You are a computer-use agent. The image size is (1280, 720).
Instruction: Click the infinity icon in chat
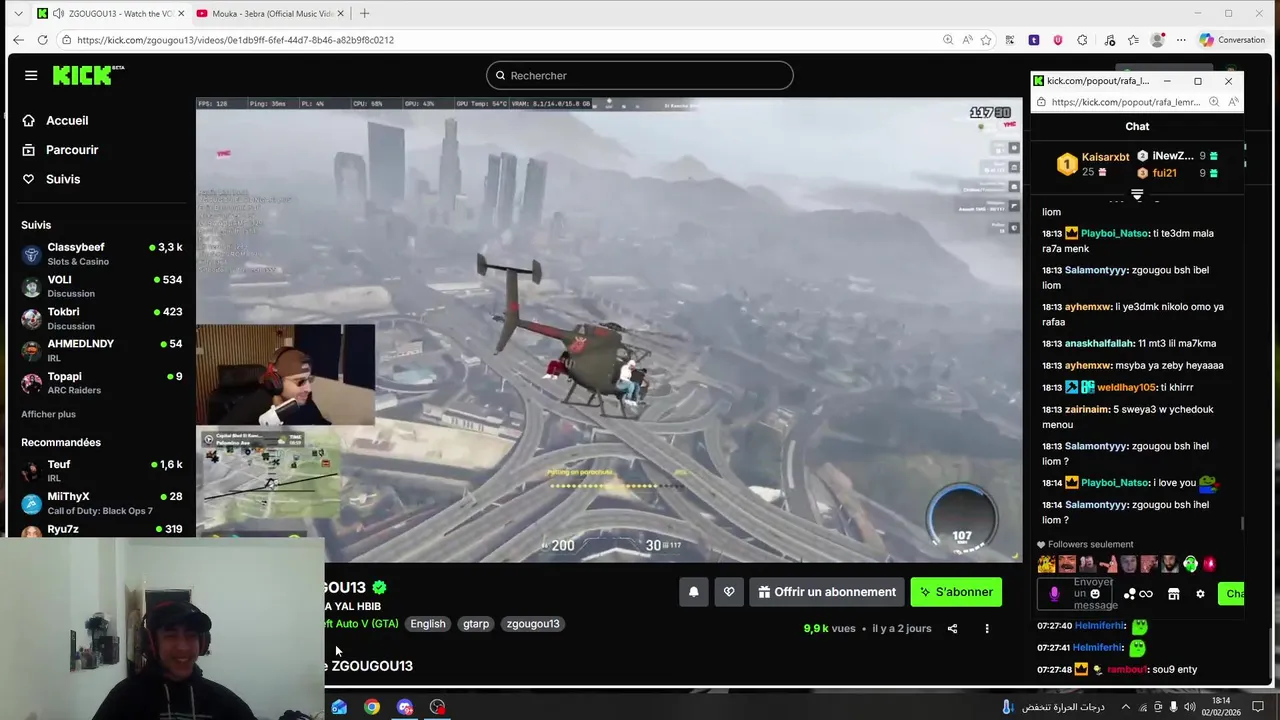click(1146, 594)
